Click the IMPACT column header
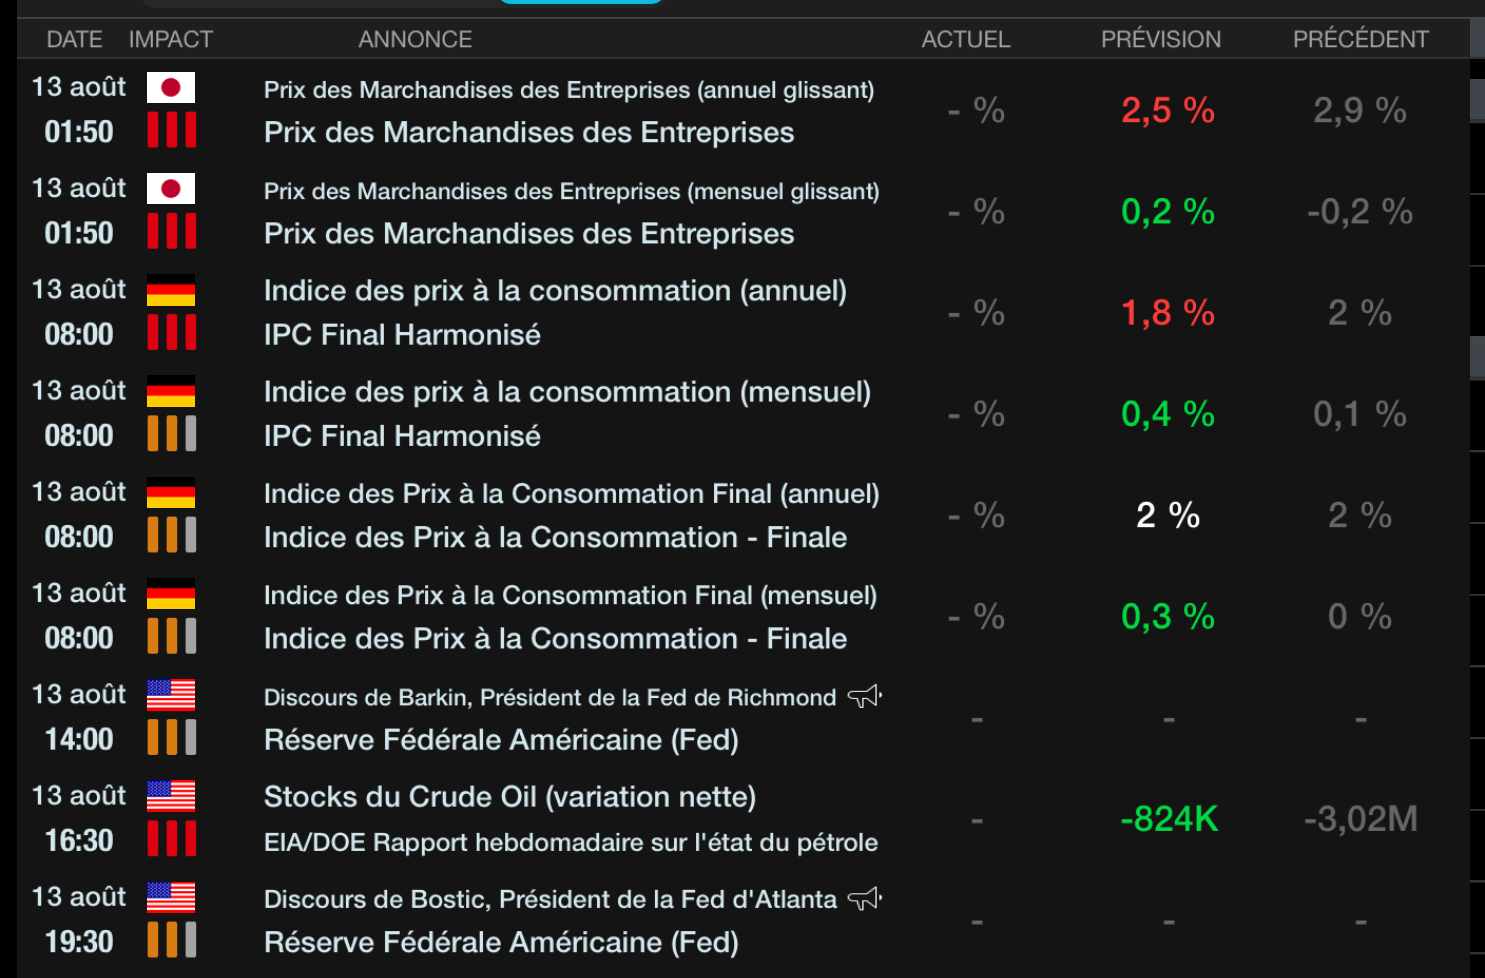 (x=171, y=39)
